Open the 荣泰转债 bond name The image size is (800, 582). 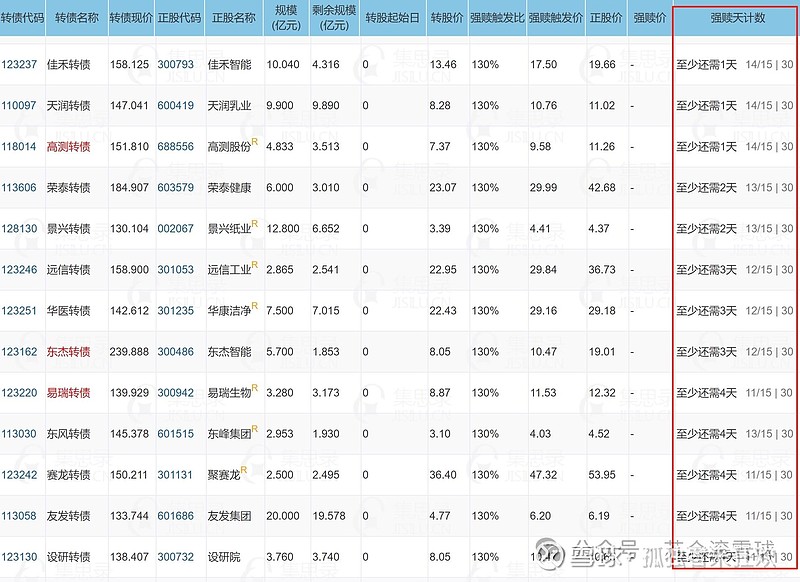click(68, 188)
